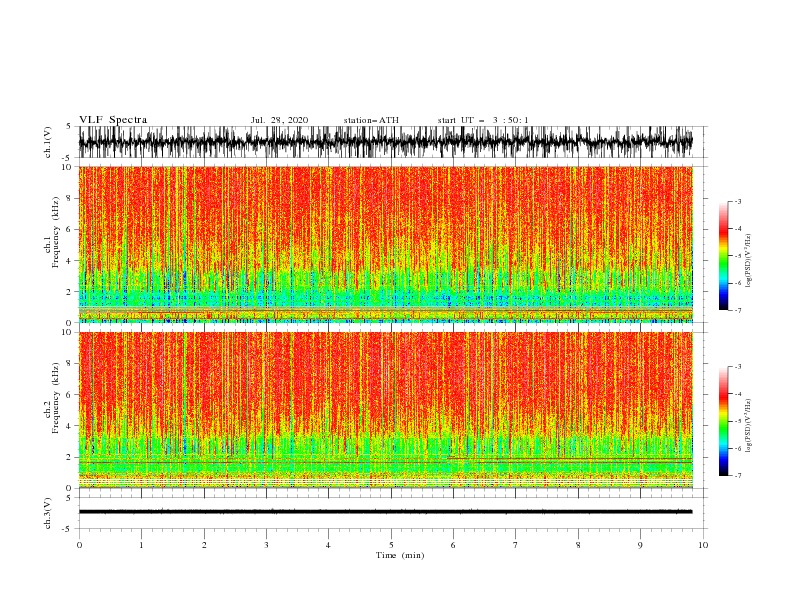Click the 'VLF Spectra' title text
This screenshot has height=612, width=792.
pyautogui.click(x=113, y=120)
